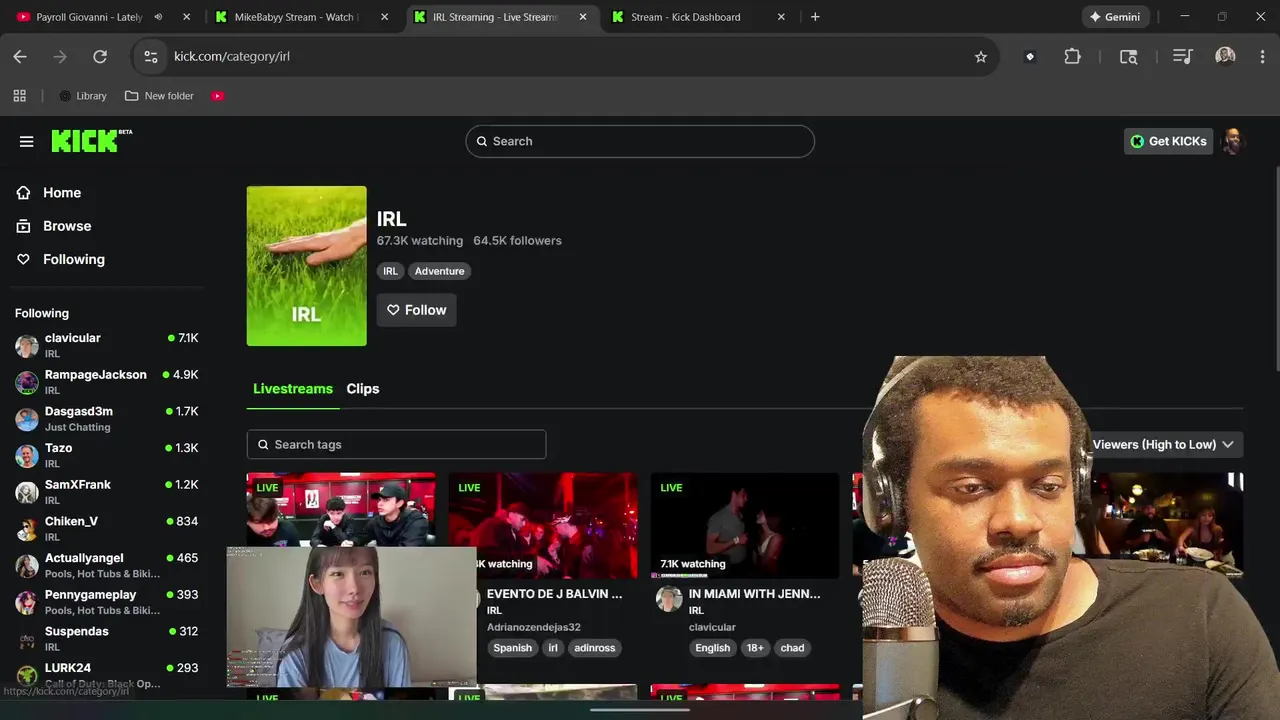Viewport: 1280px width, 720px height.
Task: Open Chrome profile avatar
Action: pyautogui.click(x=1225, y=57)
